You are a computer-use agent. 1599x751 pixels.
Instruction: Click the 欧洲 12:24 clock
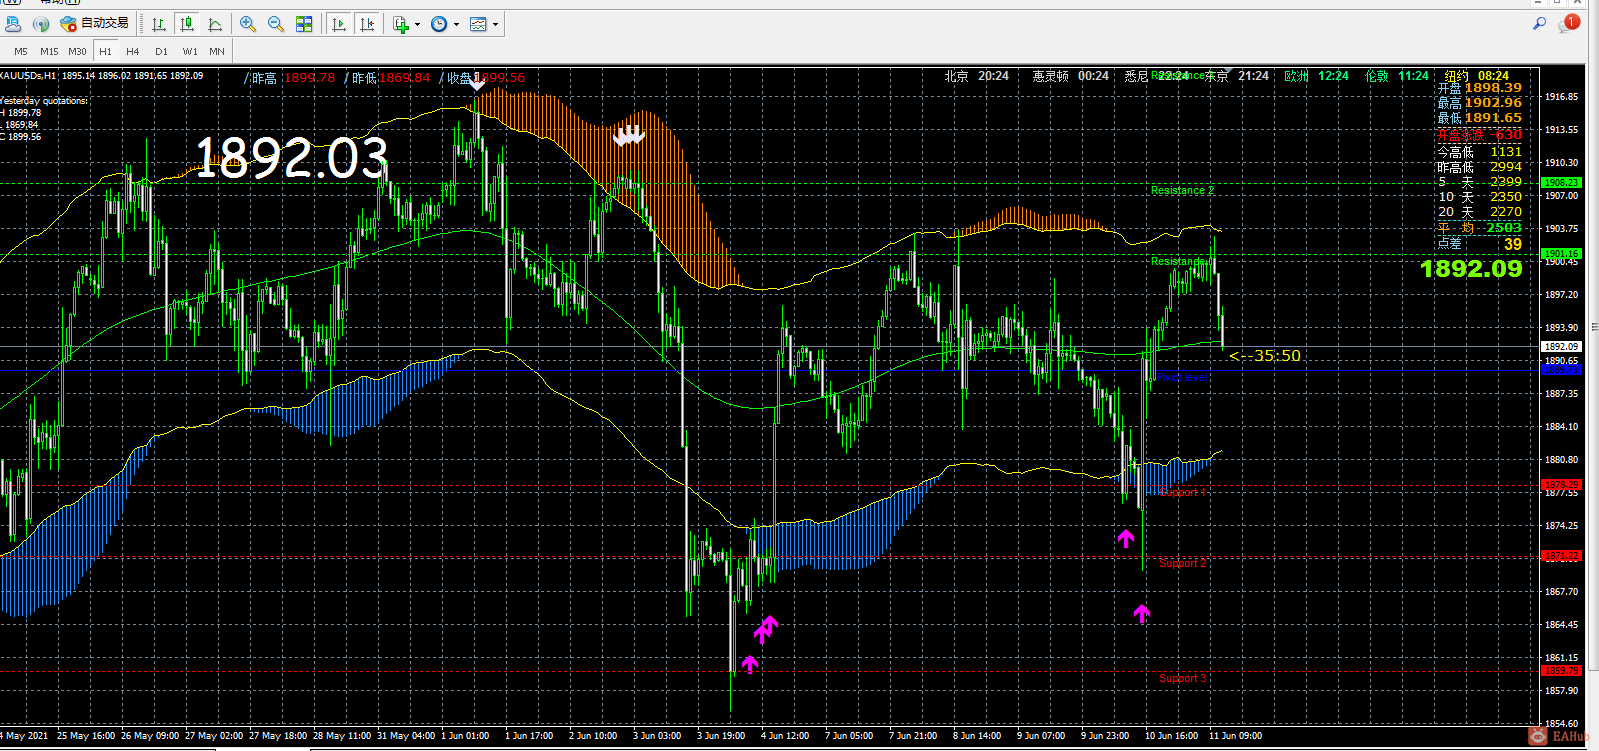point(1317,76)
